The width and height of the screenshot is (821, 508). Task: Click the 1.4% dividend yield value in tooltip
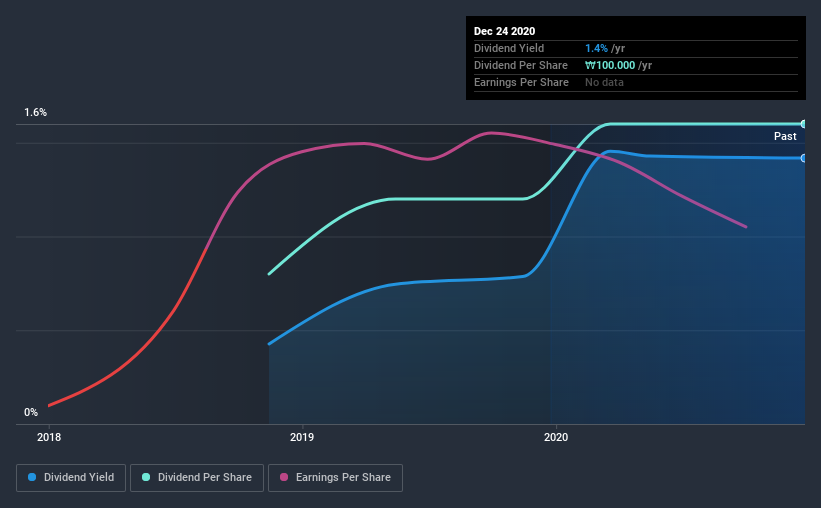pyautogui.click(x=596, y=48)
